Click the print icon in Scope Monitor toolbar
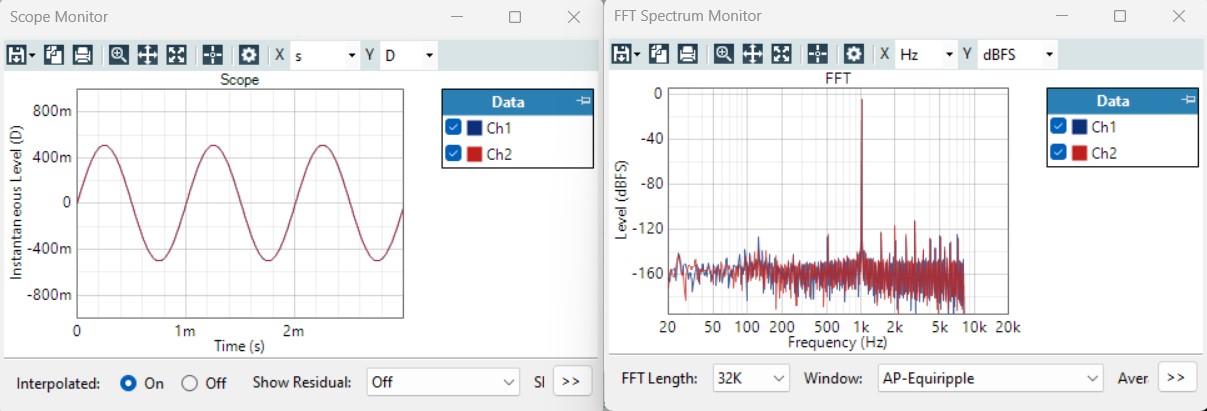 click(82, 55)
